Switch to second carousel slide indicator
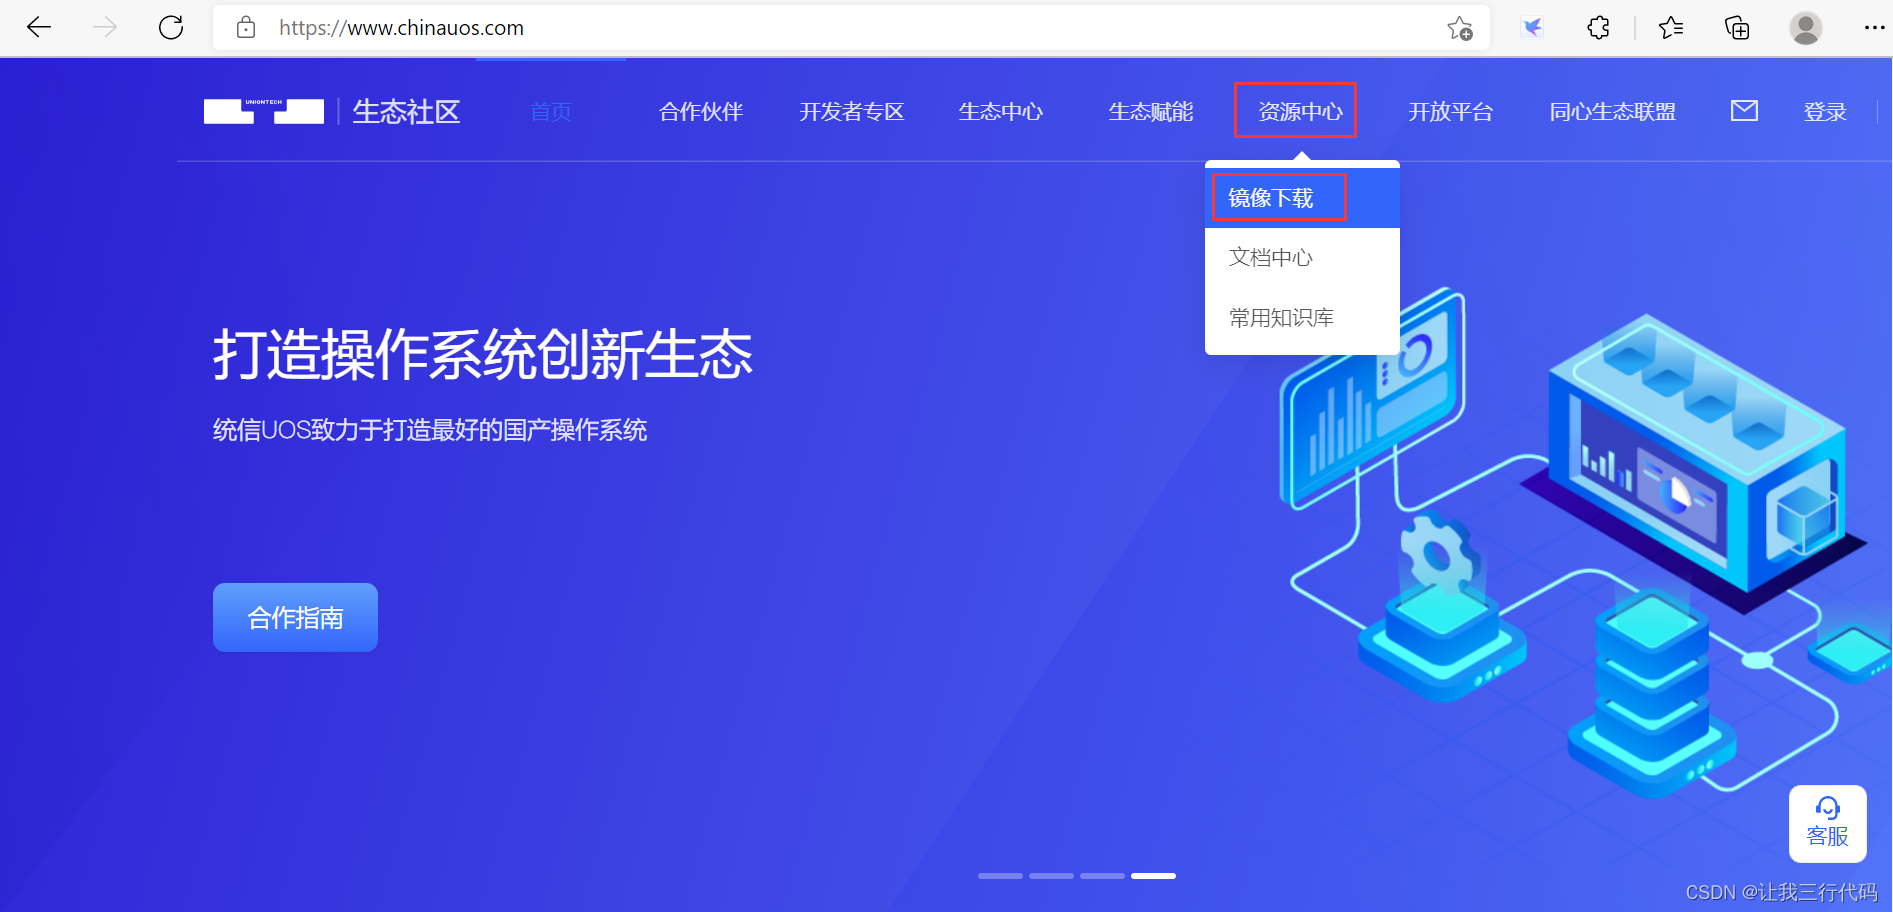 click(x=1051, y=876)
